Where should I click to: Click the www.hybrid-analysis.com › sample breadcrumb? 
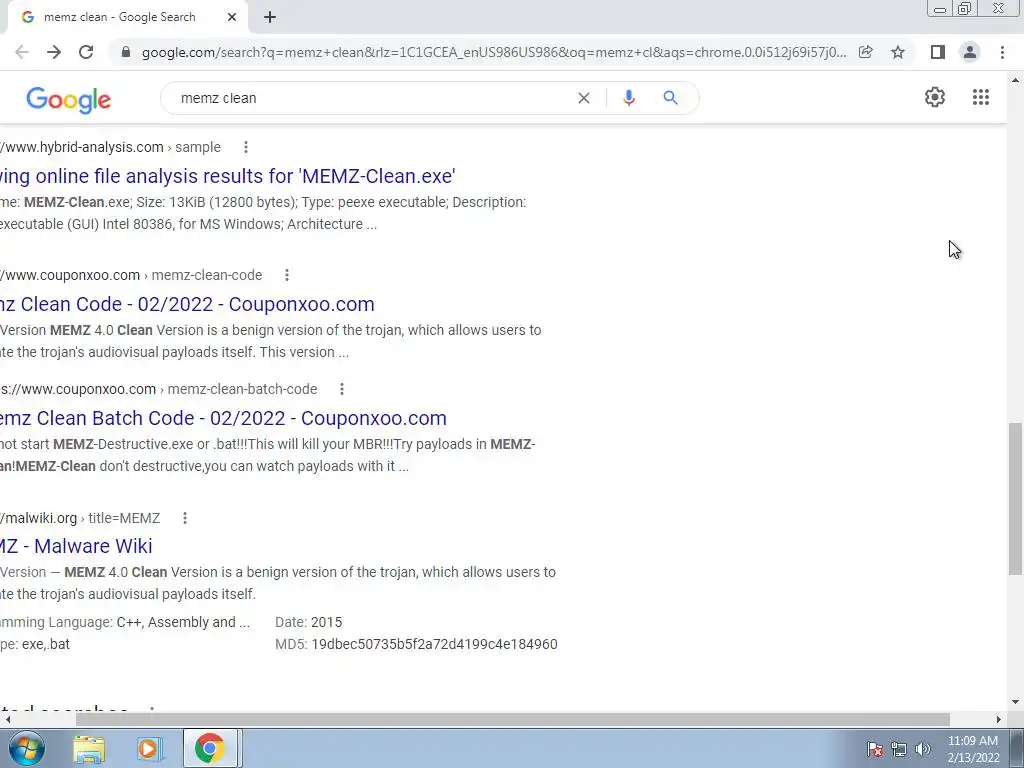(x=110, y=147)
